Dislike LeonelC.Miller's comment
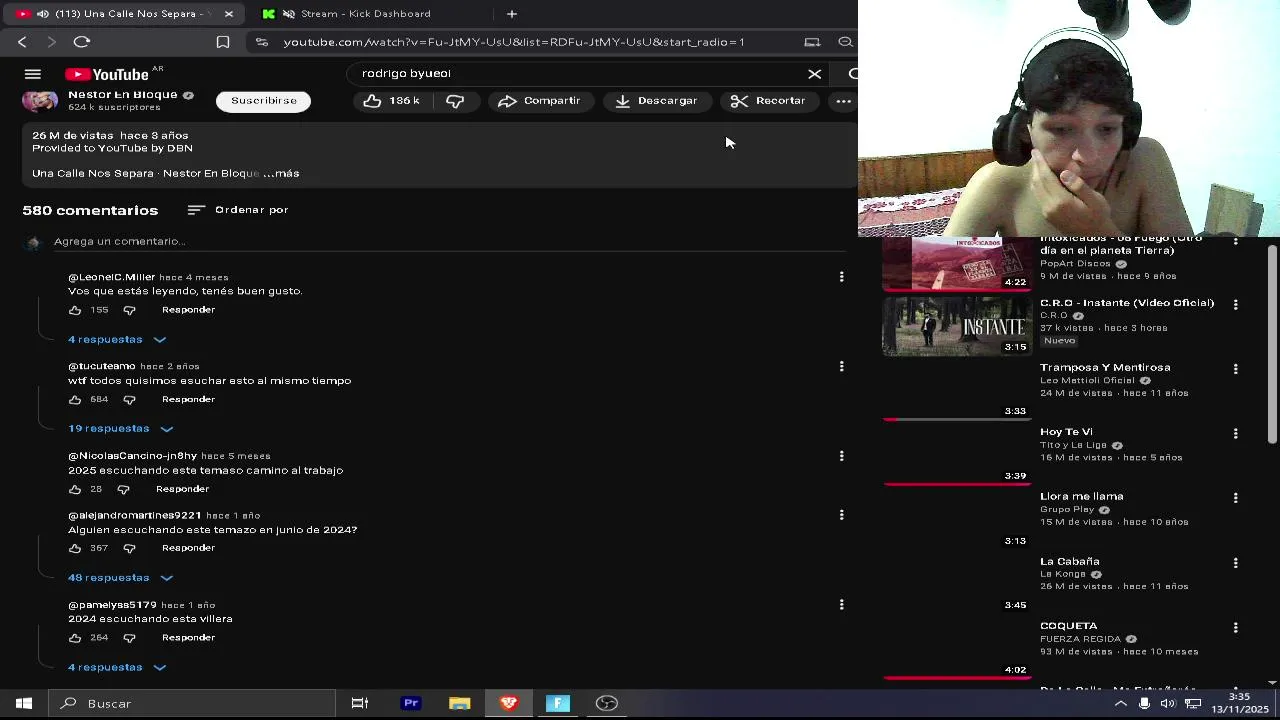 pyautogui.click(x=129, y=310)
